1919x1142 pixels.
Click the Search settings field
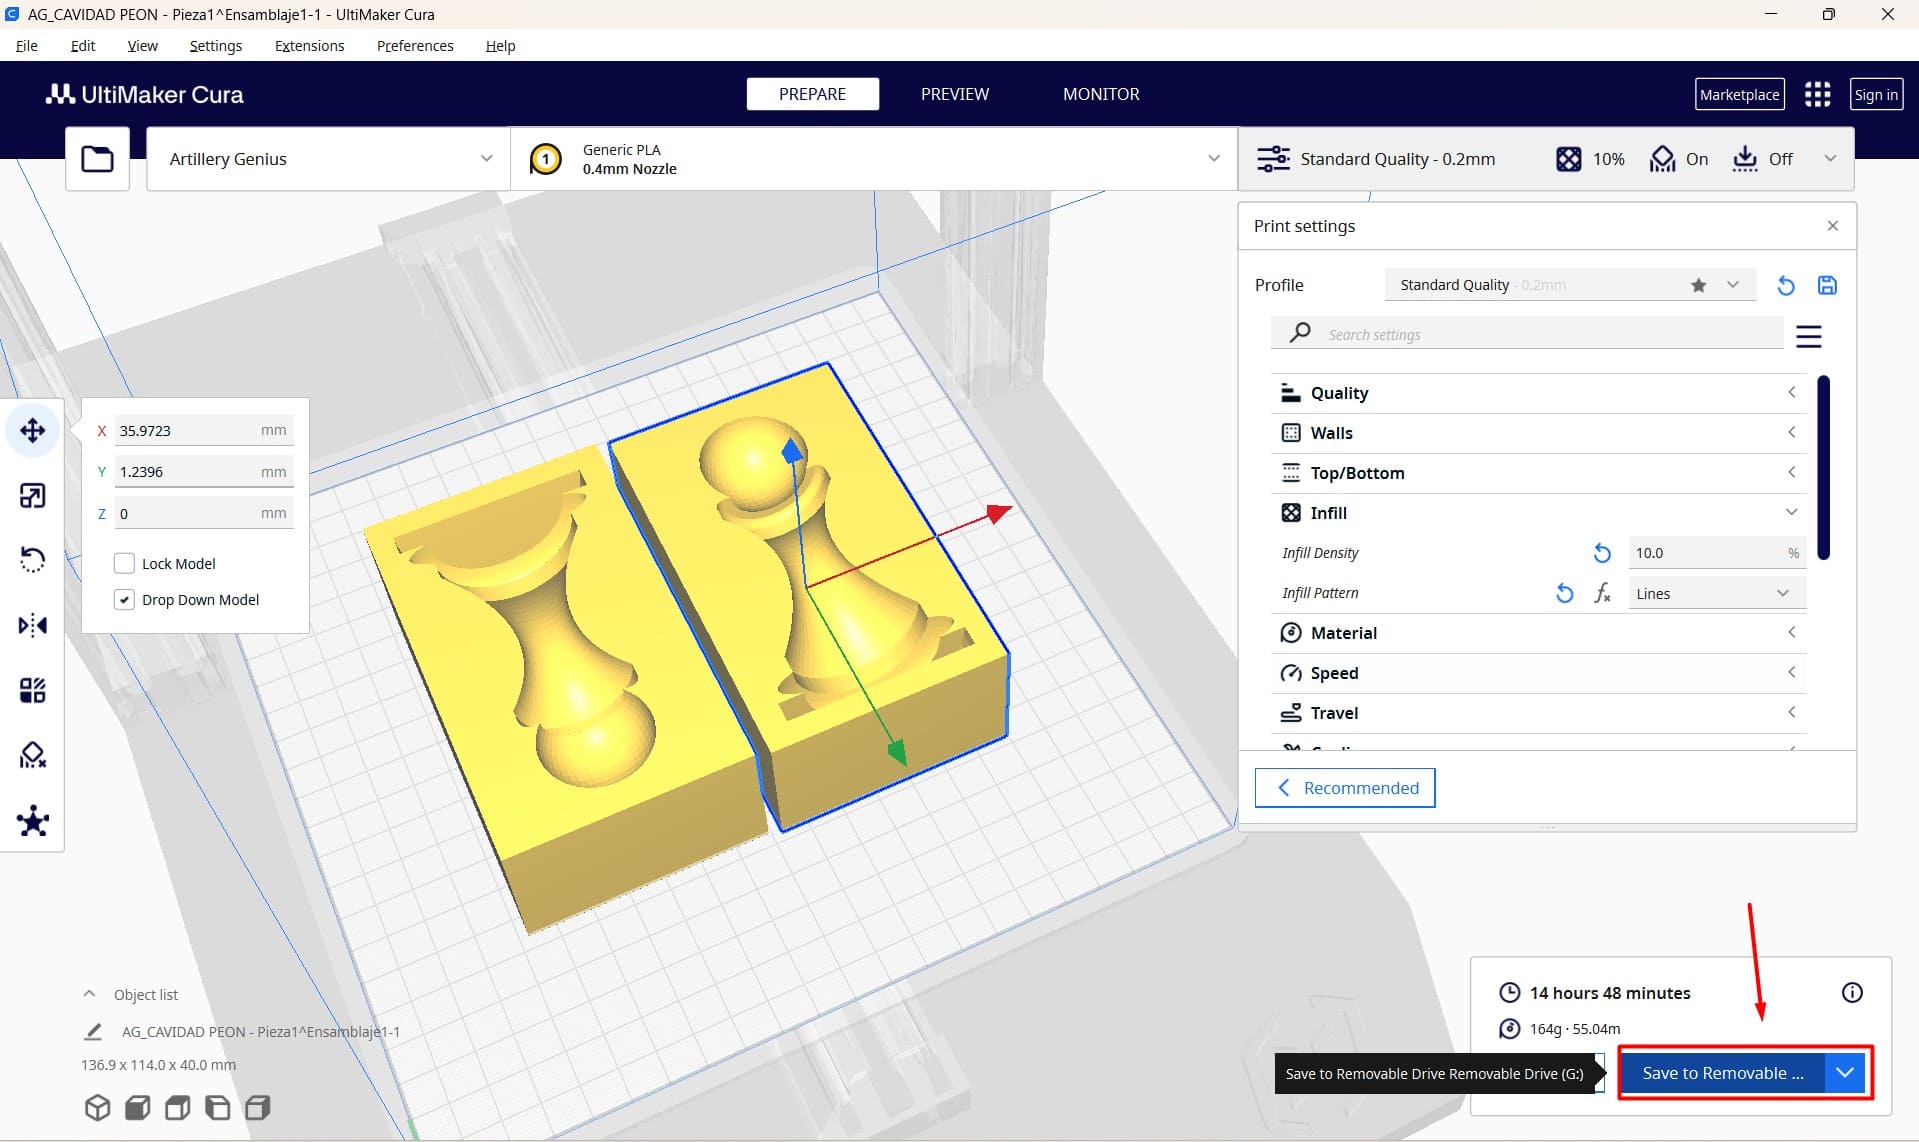1527,334
